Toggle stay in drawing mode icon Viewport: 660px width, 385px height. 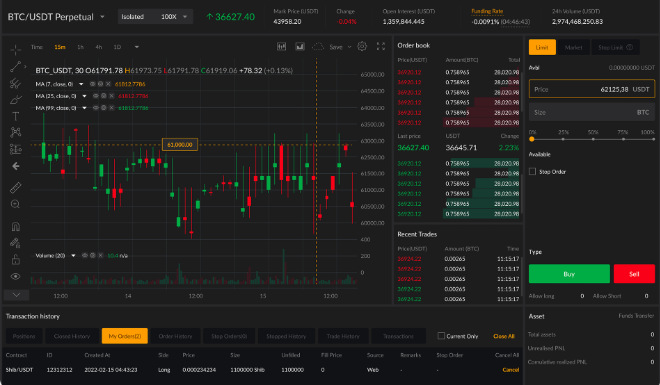click(x=16, y=243)
